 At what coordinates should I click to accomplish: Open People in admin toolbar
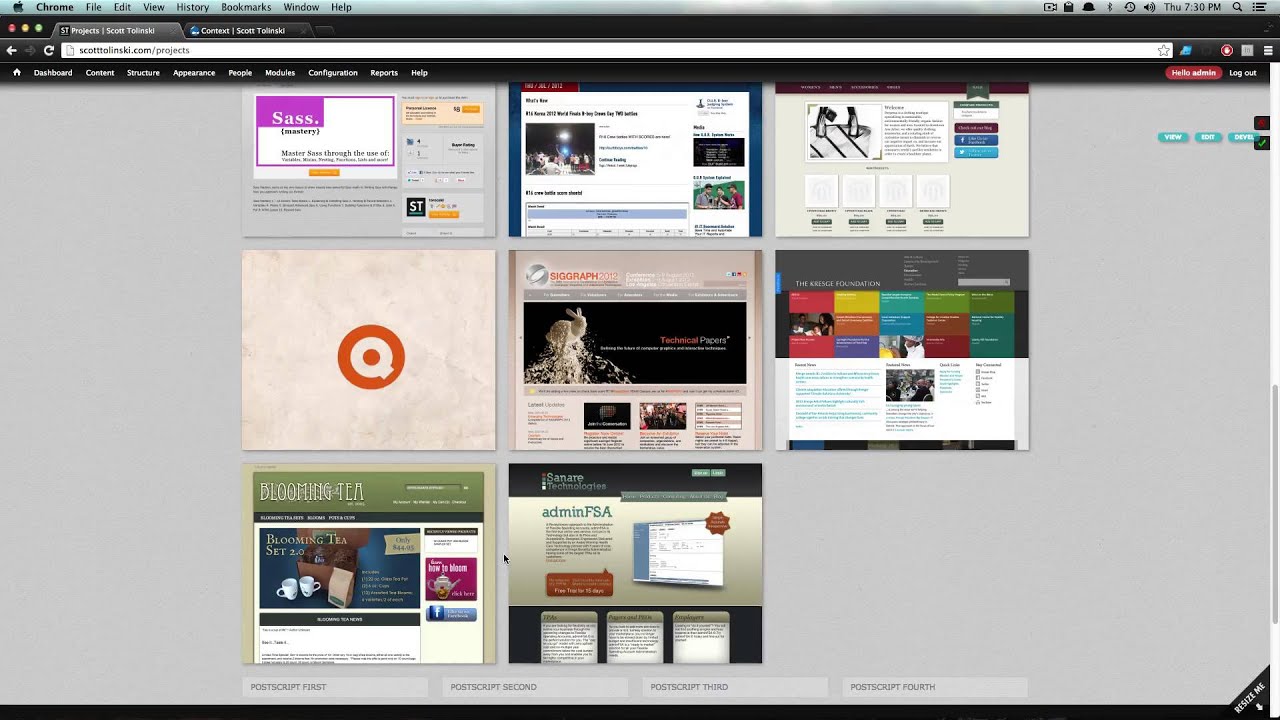click(240, 73)
